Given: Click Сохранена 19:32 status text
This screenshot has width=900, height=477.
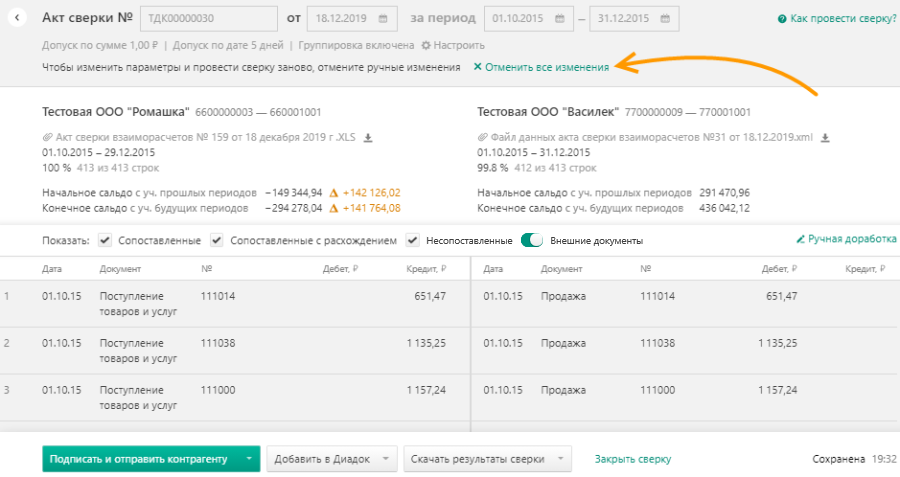Looking at the screenshot, I should pos(854,459).
